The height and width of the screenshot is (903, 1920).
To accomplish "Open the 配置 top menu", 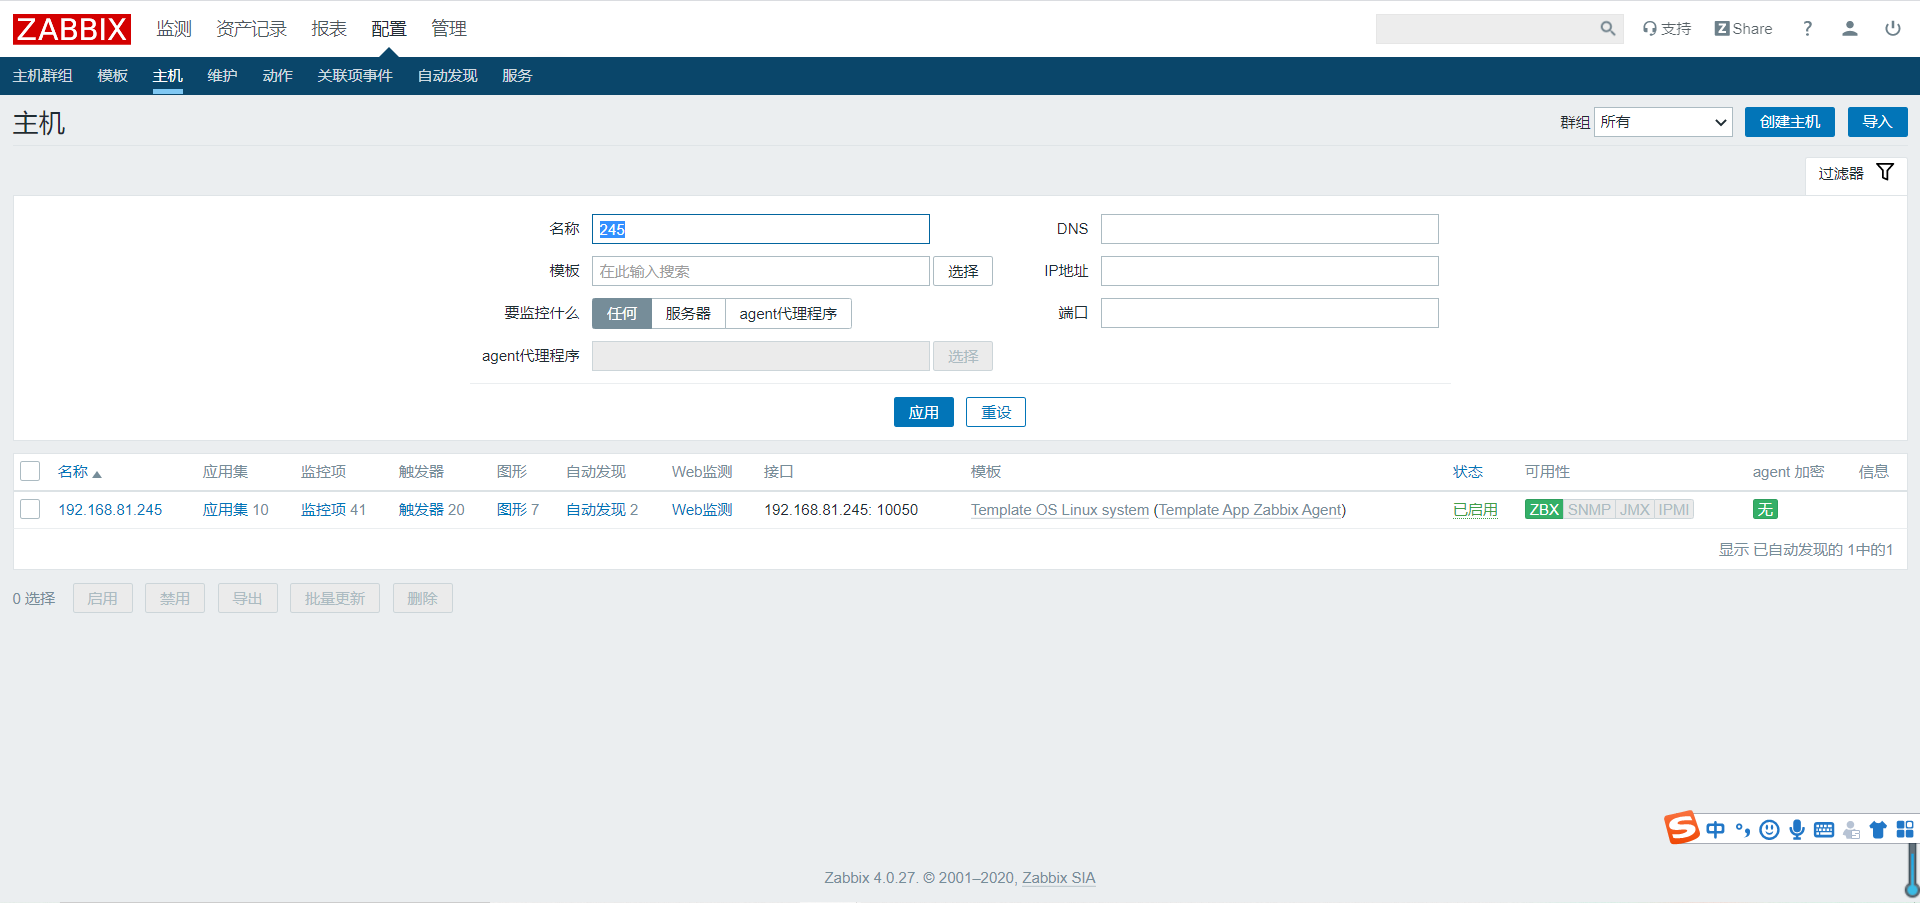I will (389, 29).
